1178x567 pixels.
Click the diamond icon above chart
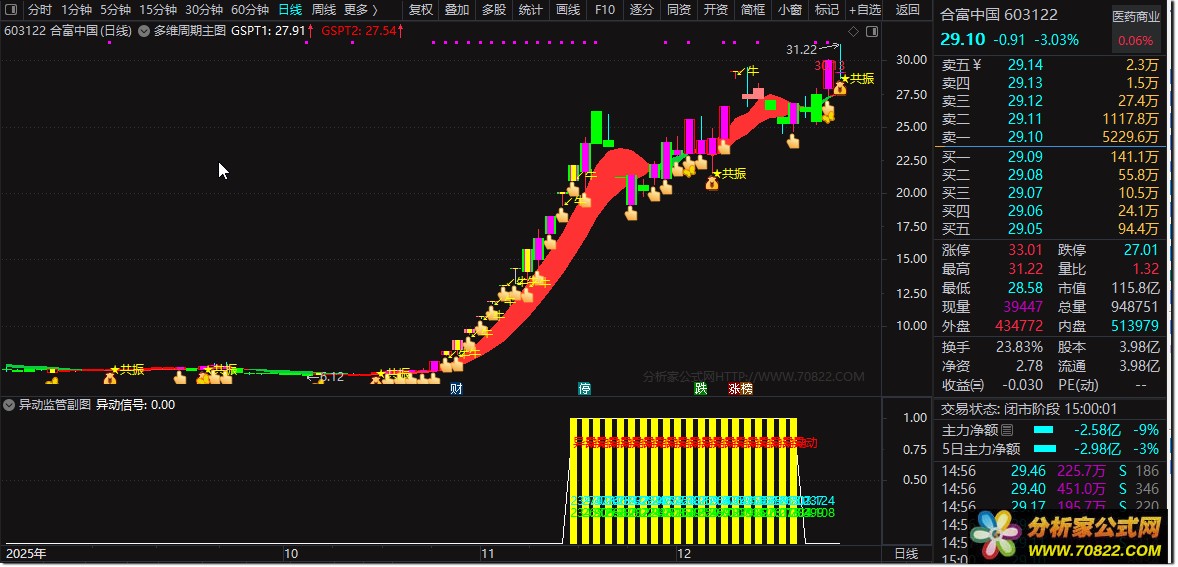tap(853, 31)
